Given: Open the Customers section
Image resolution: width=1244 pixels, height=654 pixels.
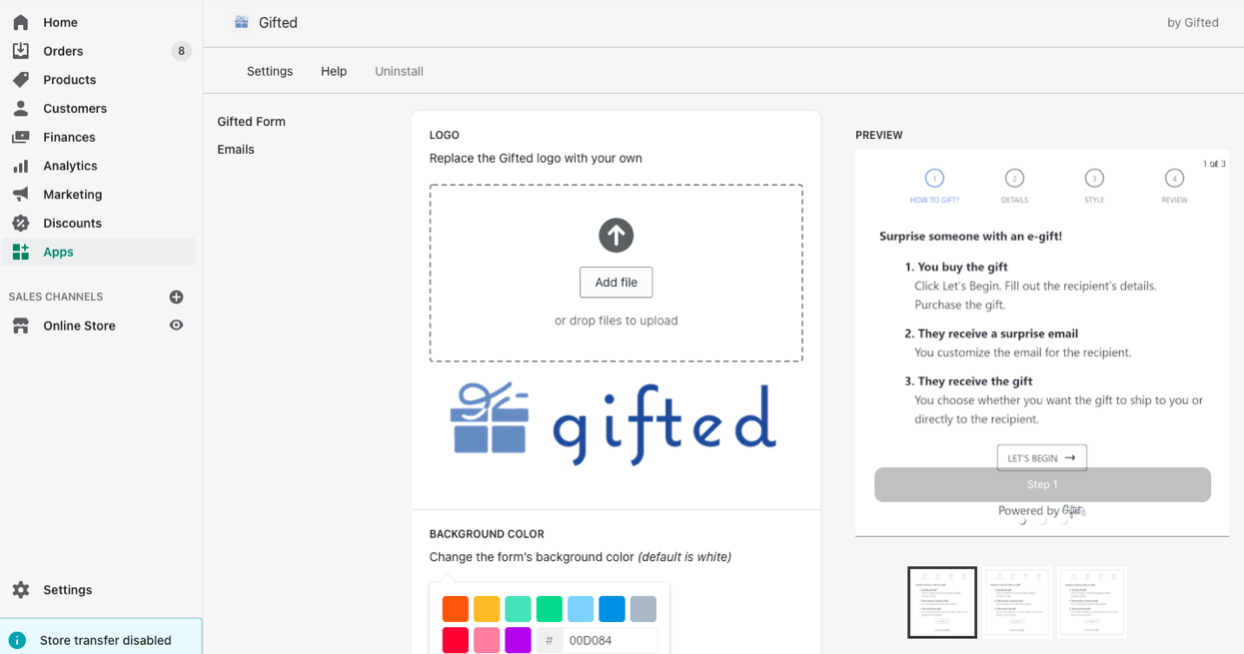Looking at the screenshot, I should click(x=75, y=108).
